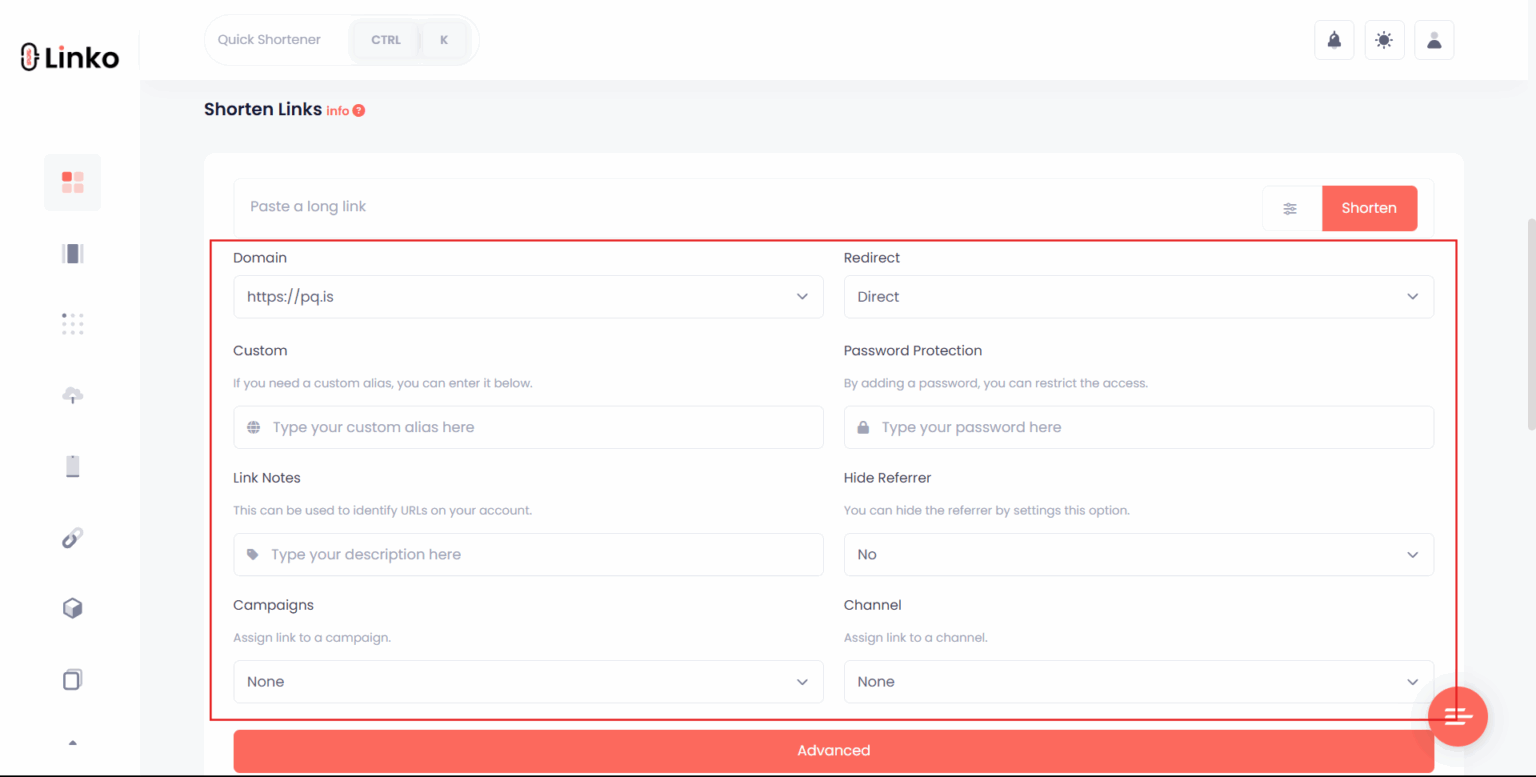Open the Hide Referrer dropdown

tap(1139, 554)
